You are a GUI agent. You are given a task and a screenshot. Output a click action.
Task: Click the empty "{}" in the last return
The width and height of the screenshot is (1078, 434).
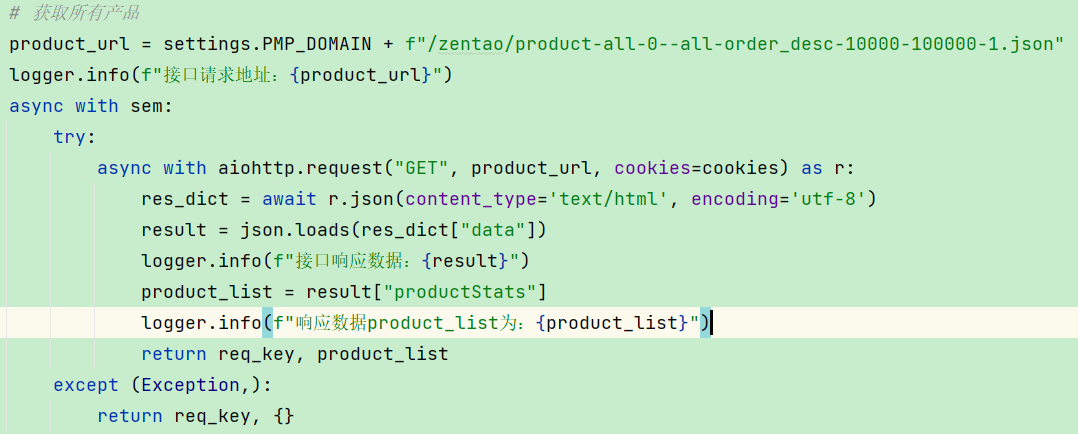point(283,416)
